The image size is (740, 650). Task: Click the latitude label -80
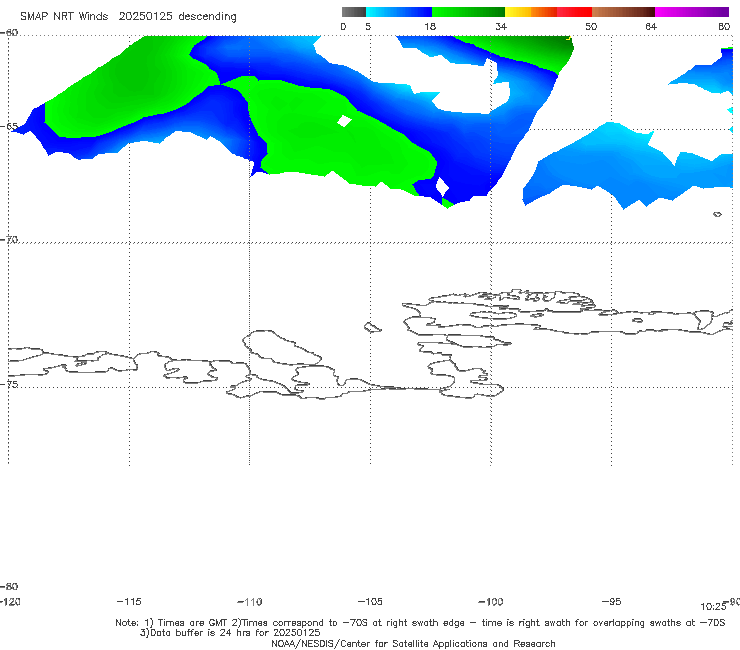9,586
